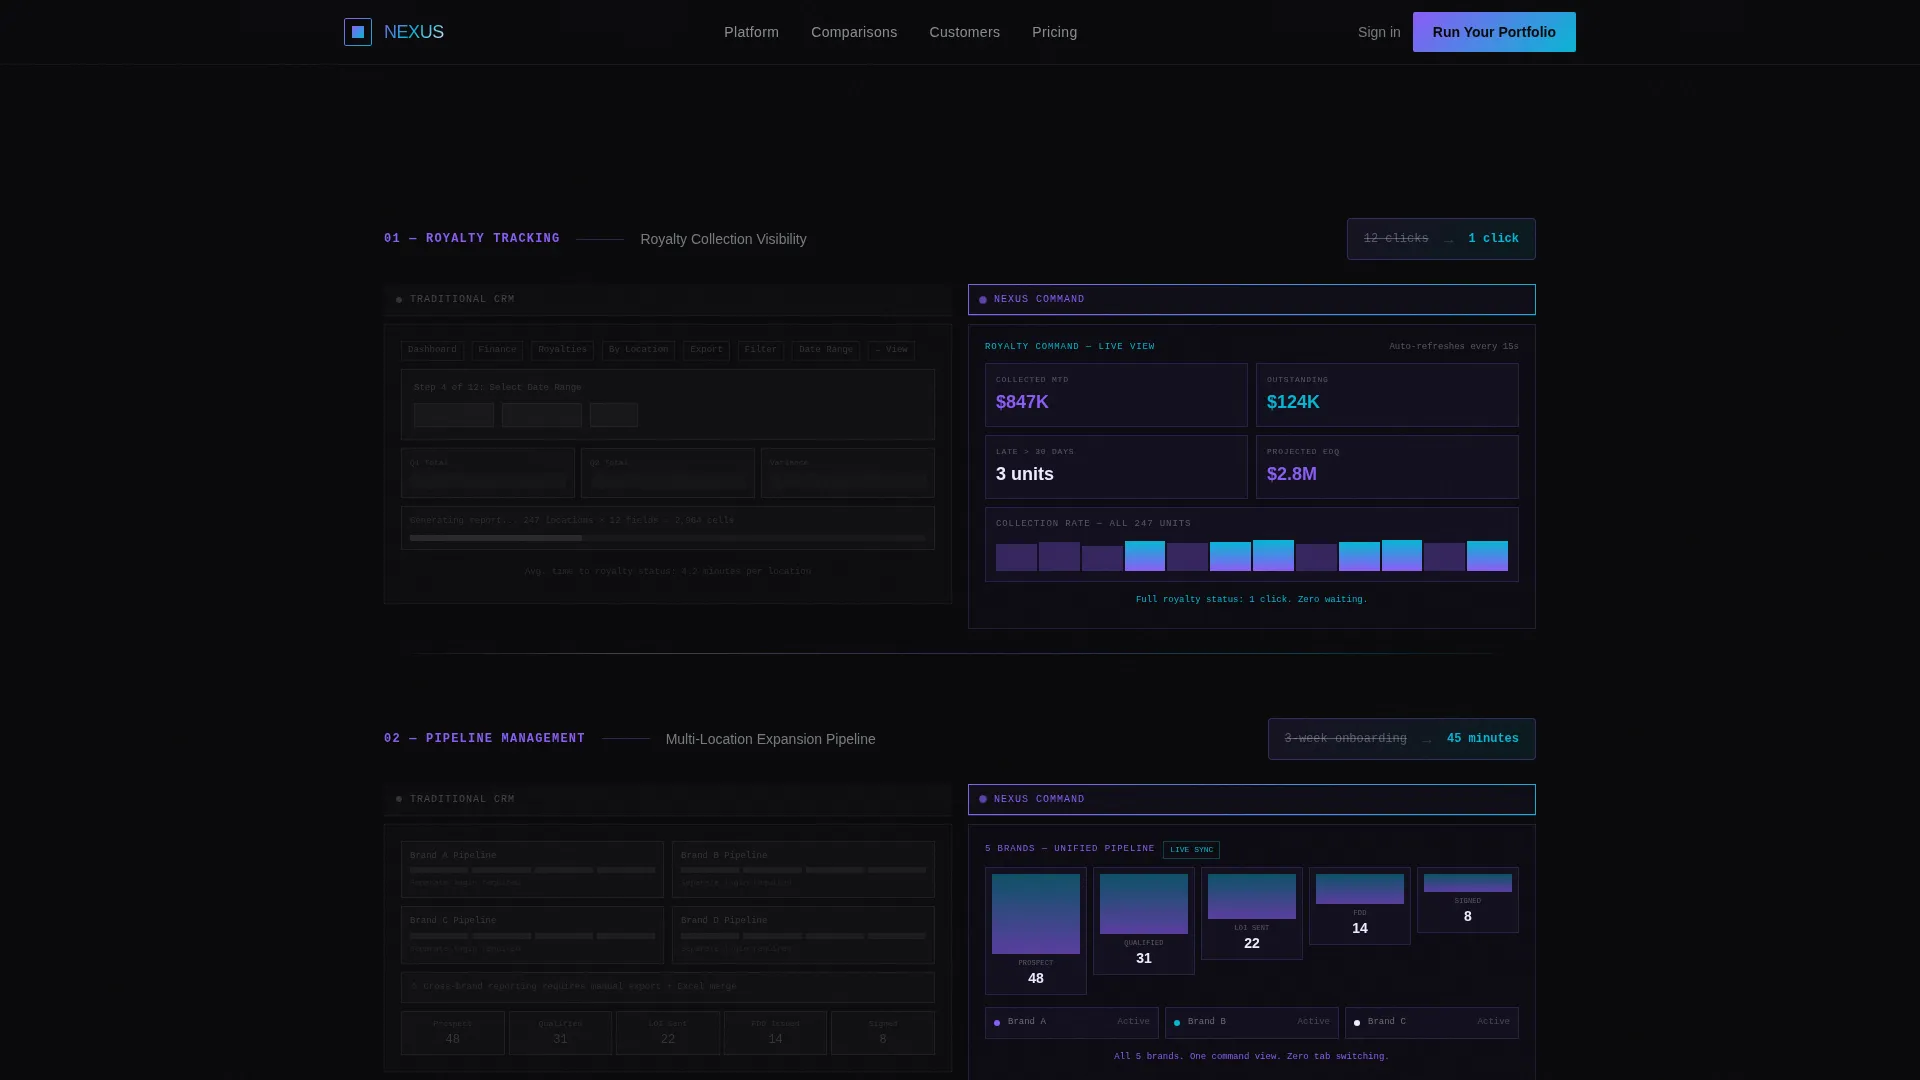Go to the Customers page
This screenshot has width=1920, height=1080.
tap(964, 32)
